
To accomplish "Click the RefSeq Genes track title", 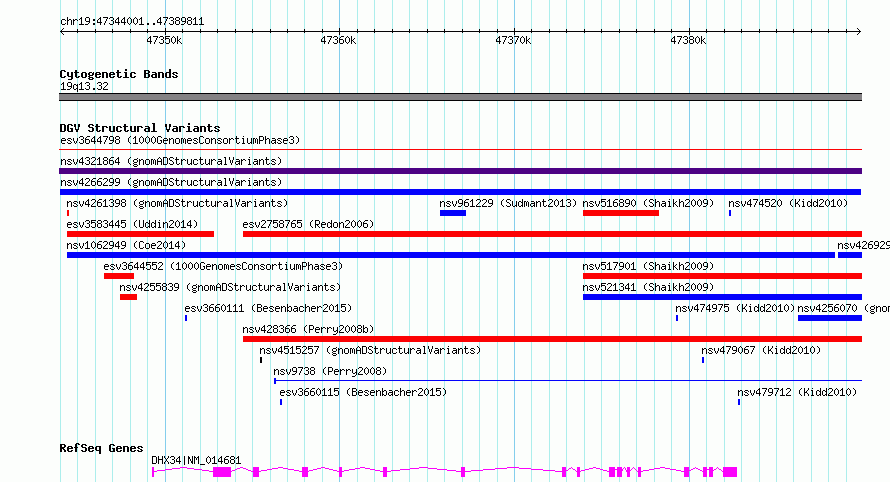I will pos(101,448).
